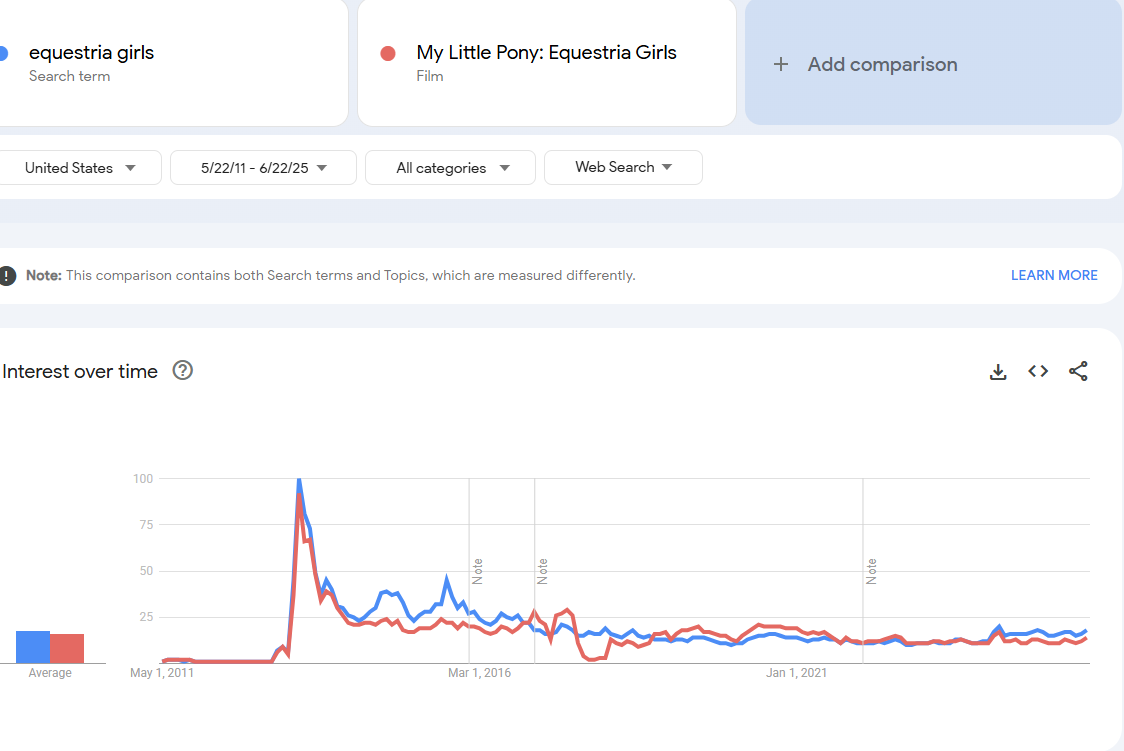Open the United States region dropdown
The height and width of the screenshot is (751, 1124).
(80, 168)
